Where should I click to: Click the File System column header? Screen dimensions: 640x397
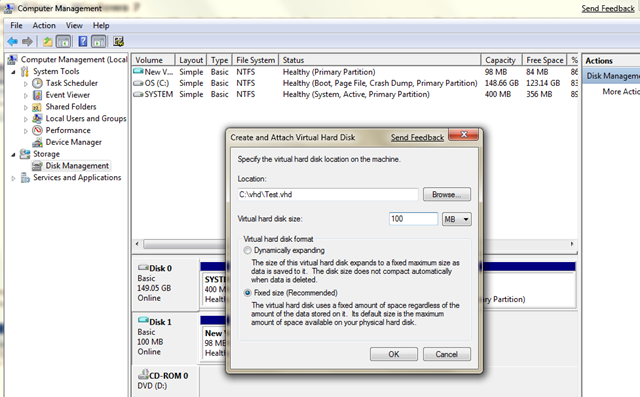(255, 60)
